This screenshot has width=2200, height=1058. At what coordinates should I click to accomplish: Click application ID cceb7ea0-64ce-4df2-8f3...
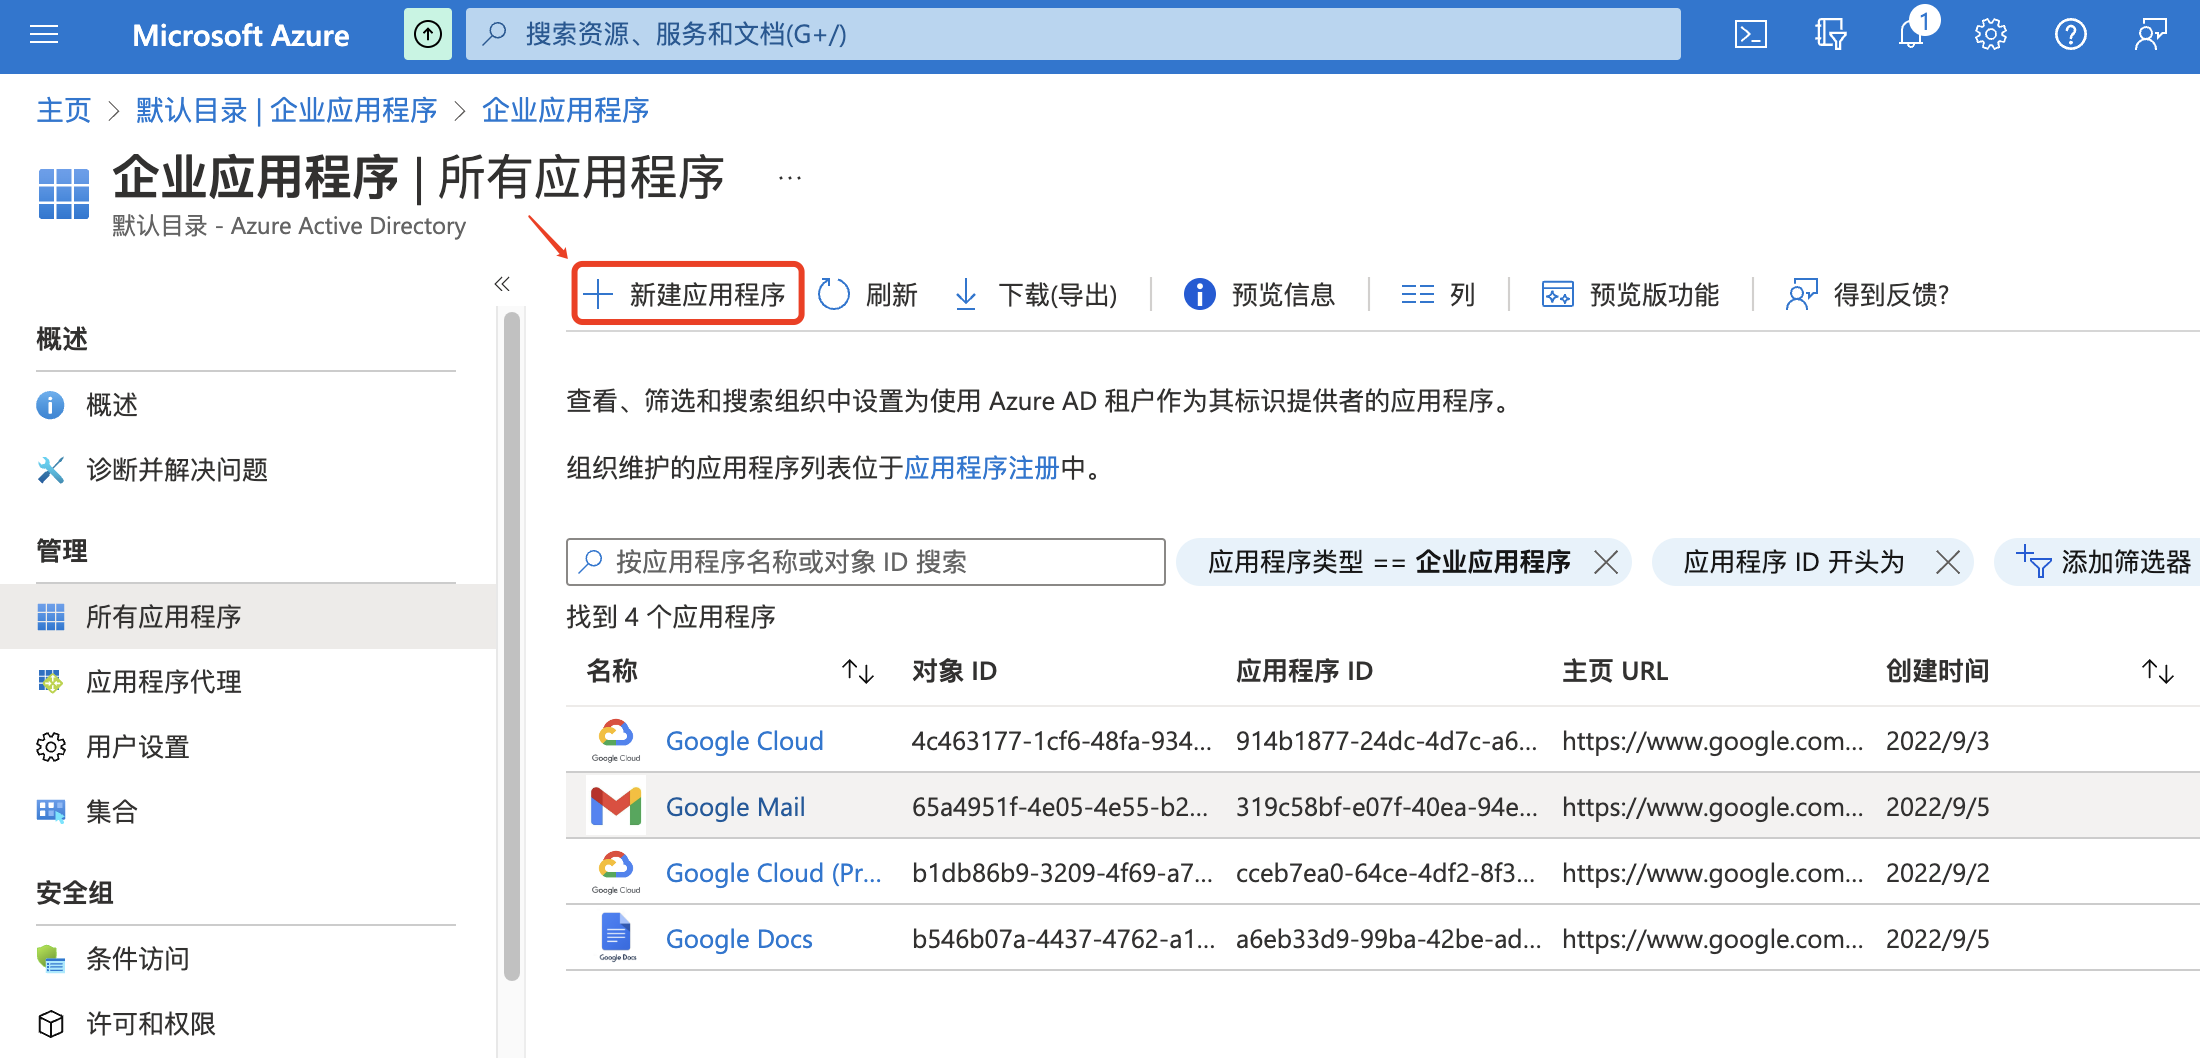pyautogui.click(x=1386, y=873)
